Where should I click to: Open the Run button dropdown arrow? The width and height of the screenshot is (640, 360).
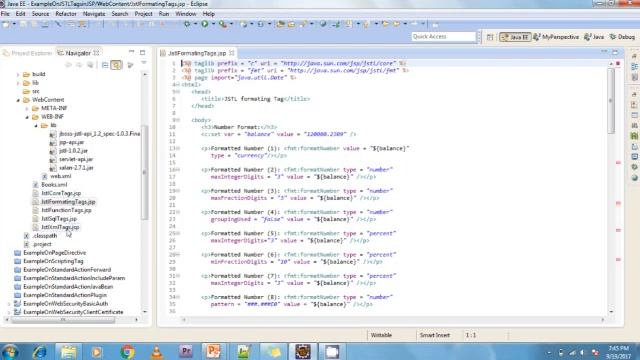click(x=213, y=24)
